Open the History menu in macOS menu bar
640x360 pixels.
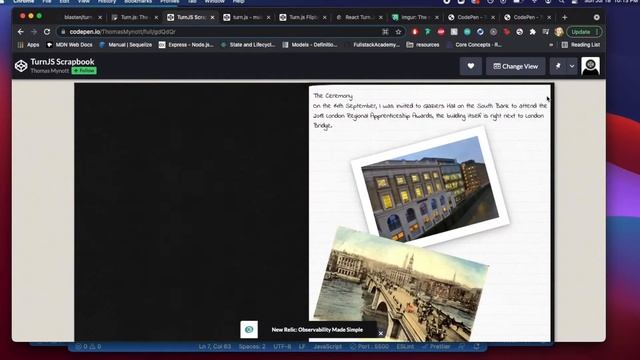coord(107,2)
